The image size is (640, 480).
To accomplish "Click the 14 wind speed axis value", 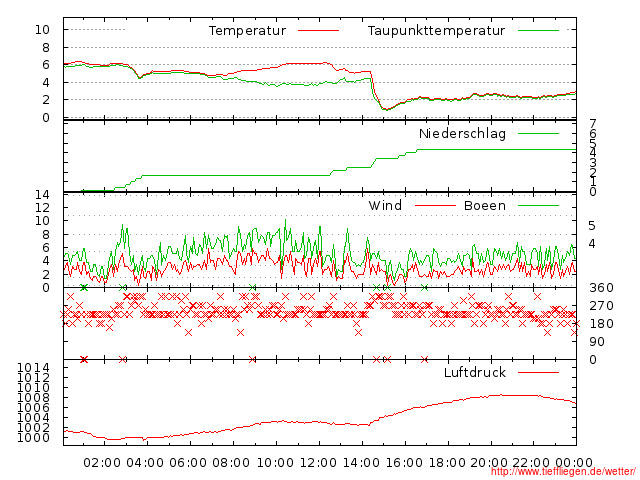I will click(42, 195).
